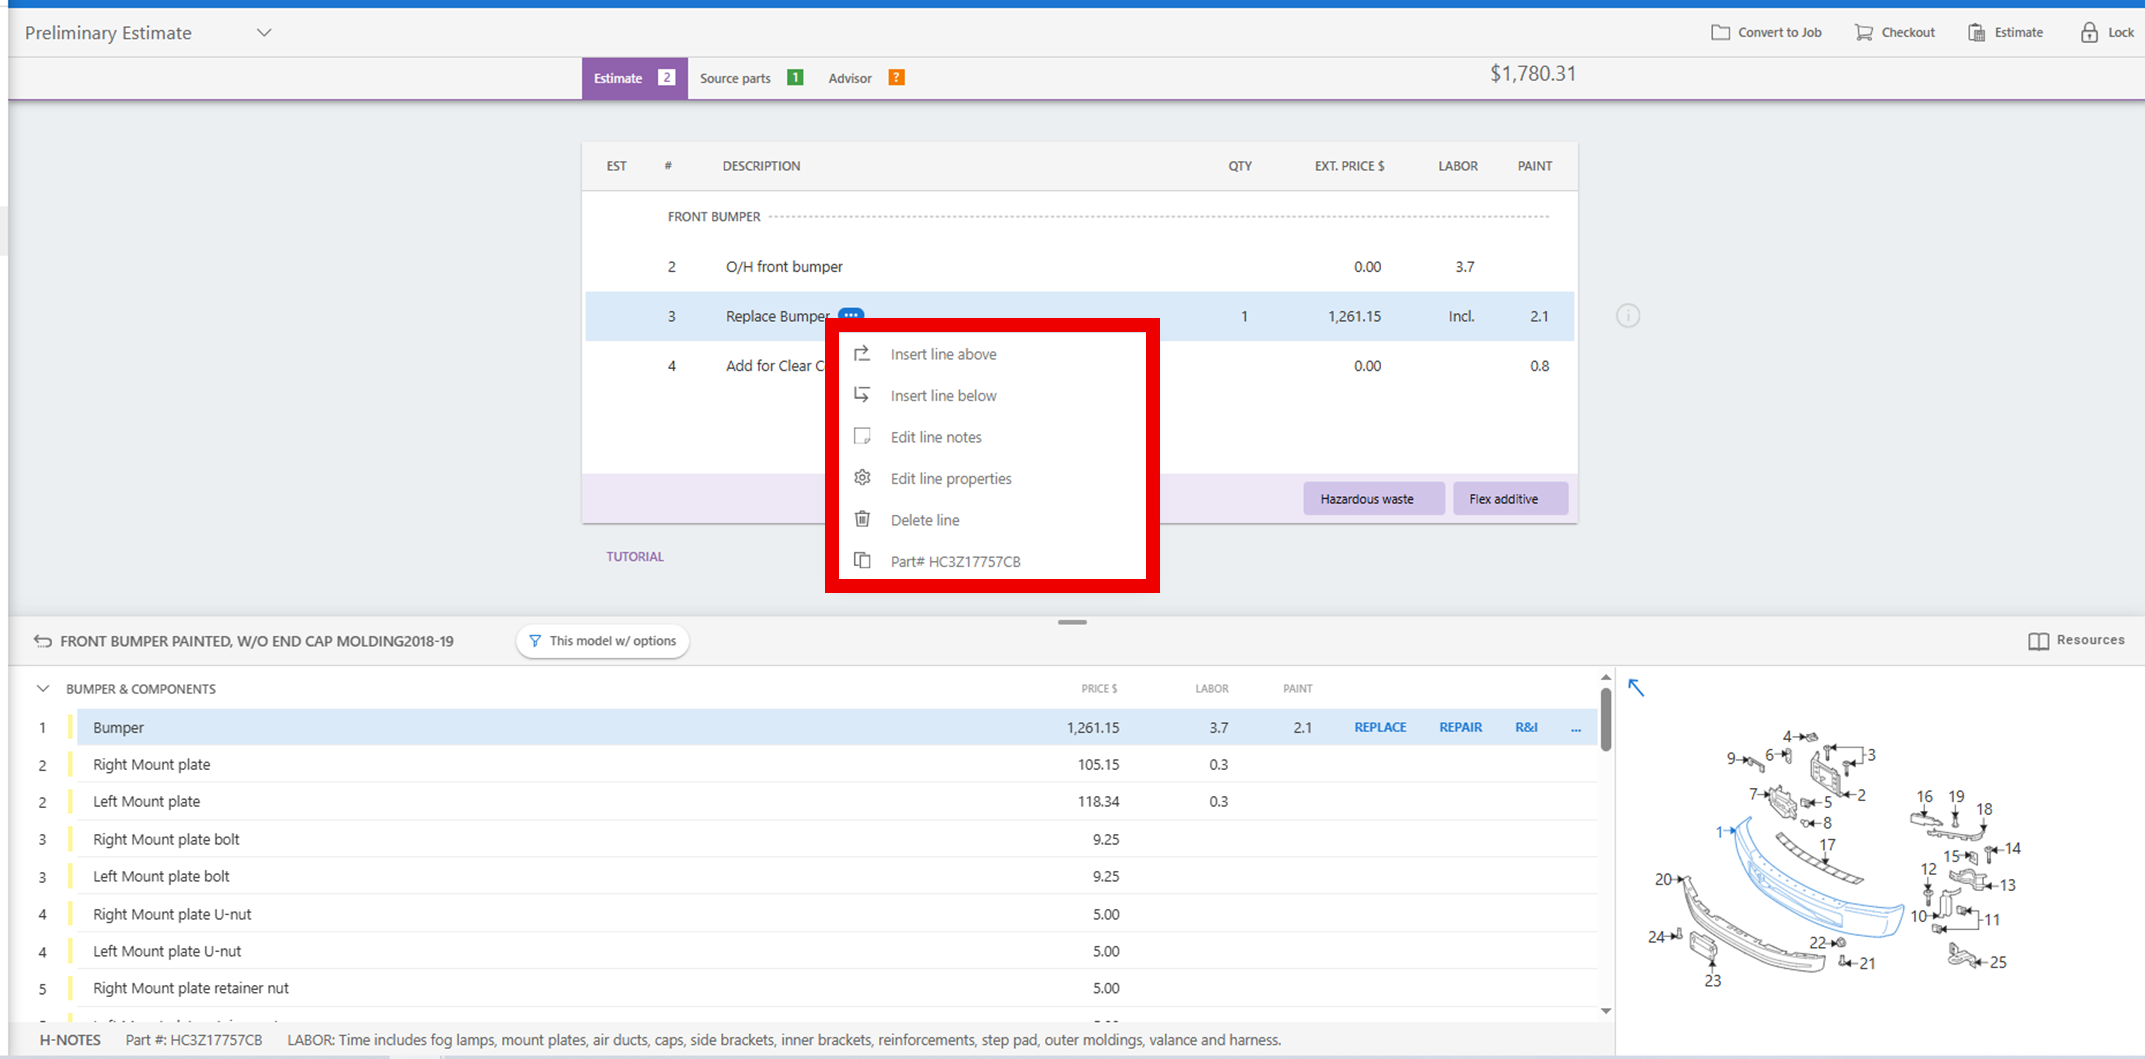Click the back arrow beside FRONT BUMPER PAINTED
2145x1059 pixels.
coord(42,641)
